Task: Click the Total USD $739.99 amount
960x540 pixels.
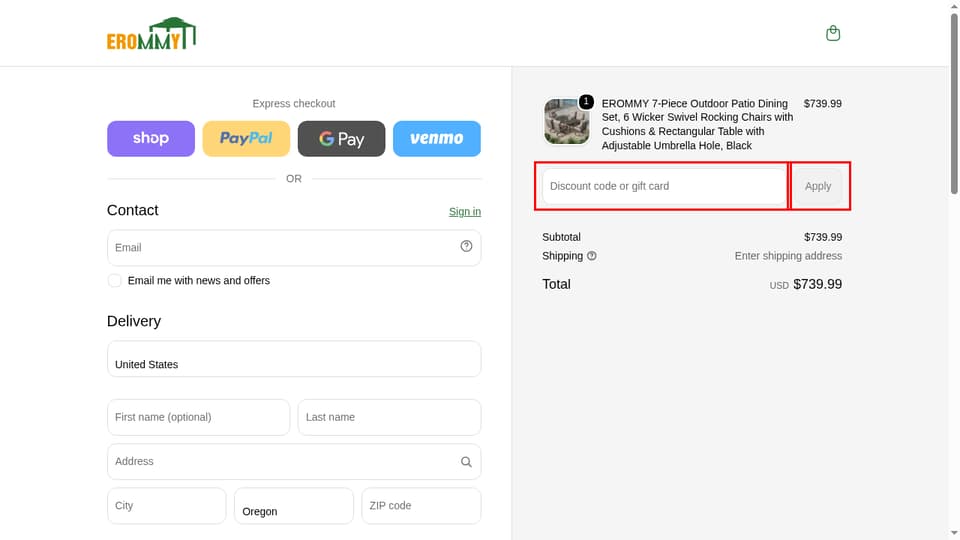Action: point(805,284)
